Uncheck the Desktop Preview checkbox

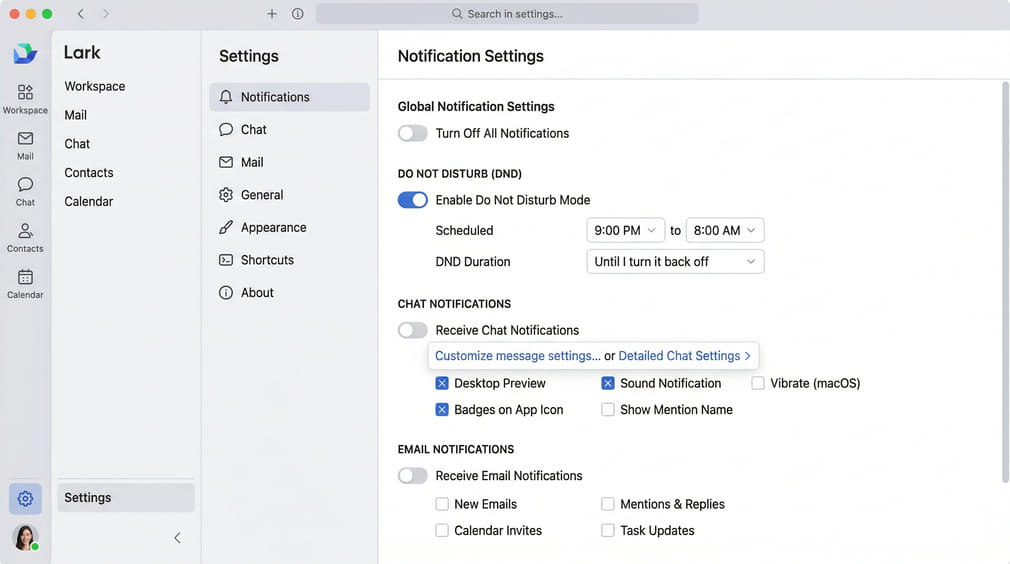pos(442,383)
